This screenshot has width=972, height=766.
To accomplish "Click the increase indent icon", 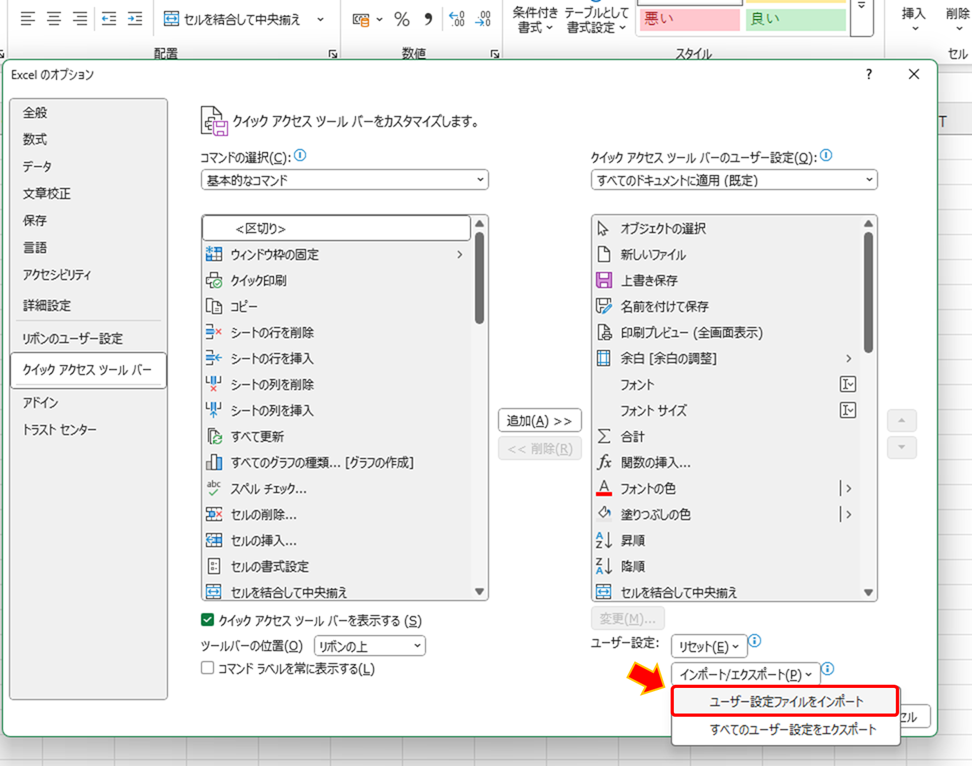I will [x=135, y=19].
